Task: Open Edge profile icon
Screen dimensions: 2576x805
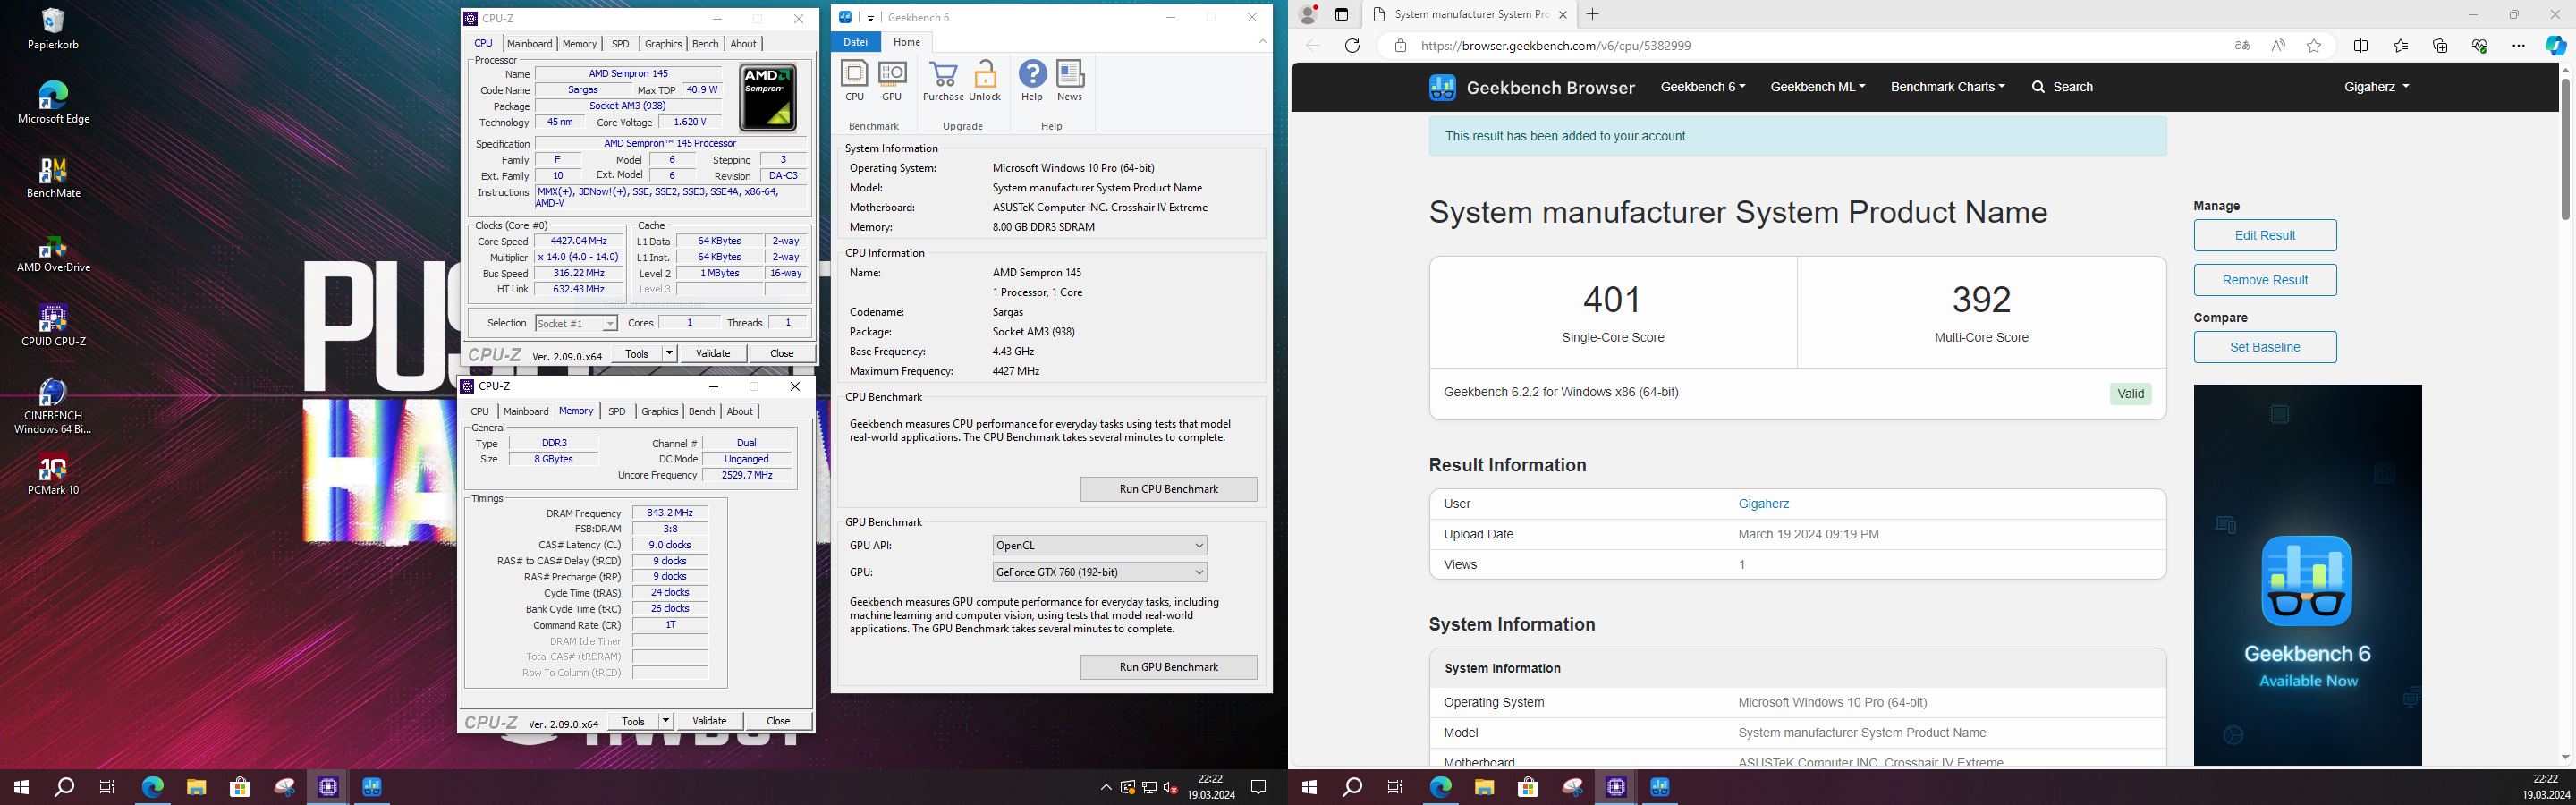Action: point(1308,14)
